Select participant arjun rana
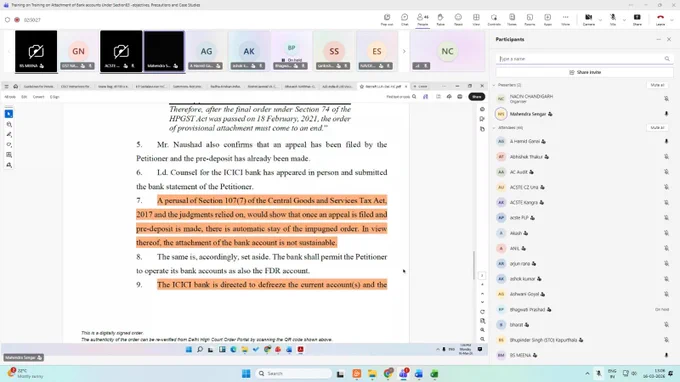The width and height of the screenshot is (680, 382). coord(585,264)
